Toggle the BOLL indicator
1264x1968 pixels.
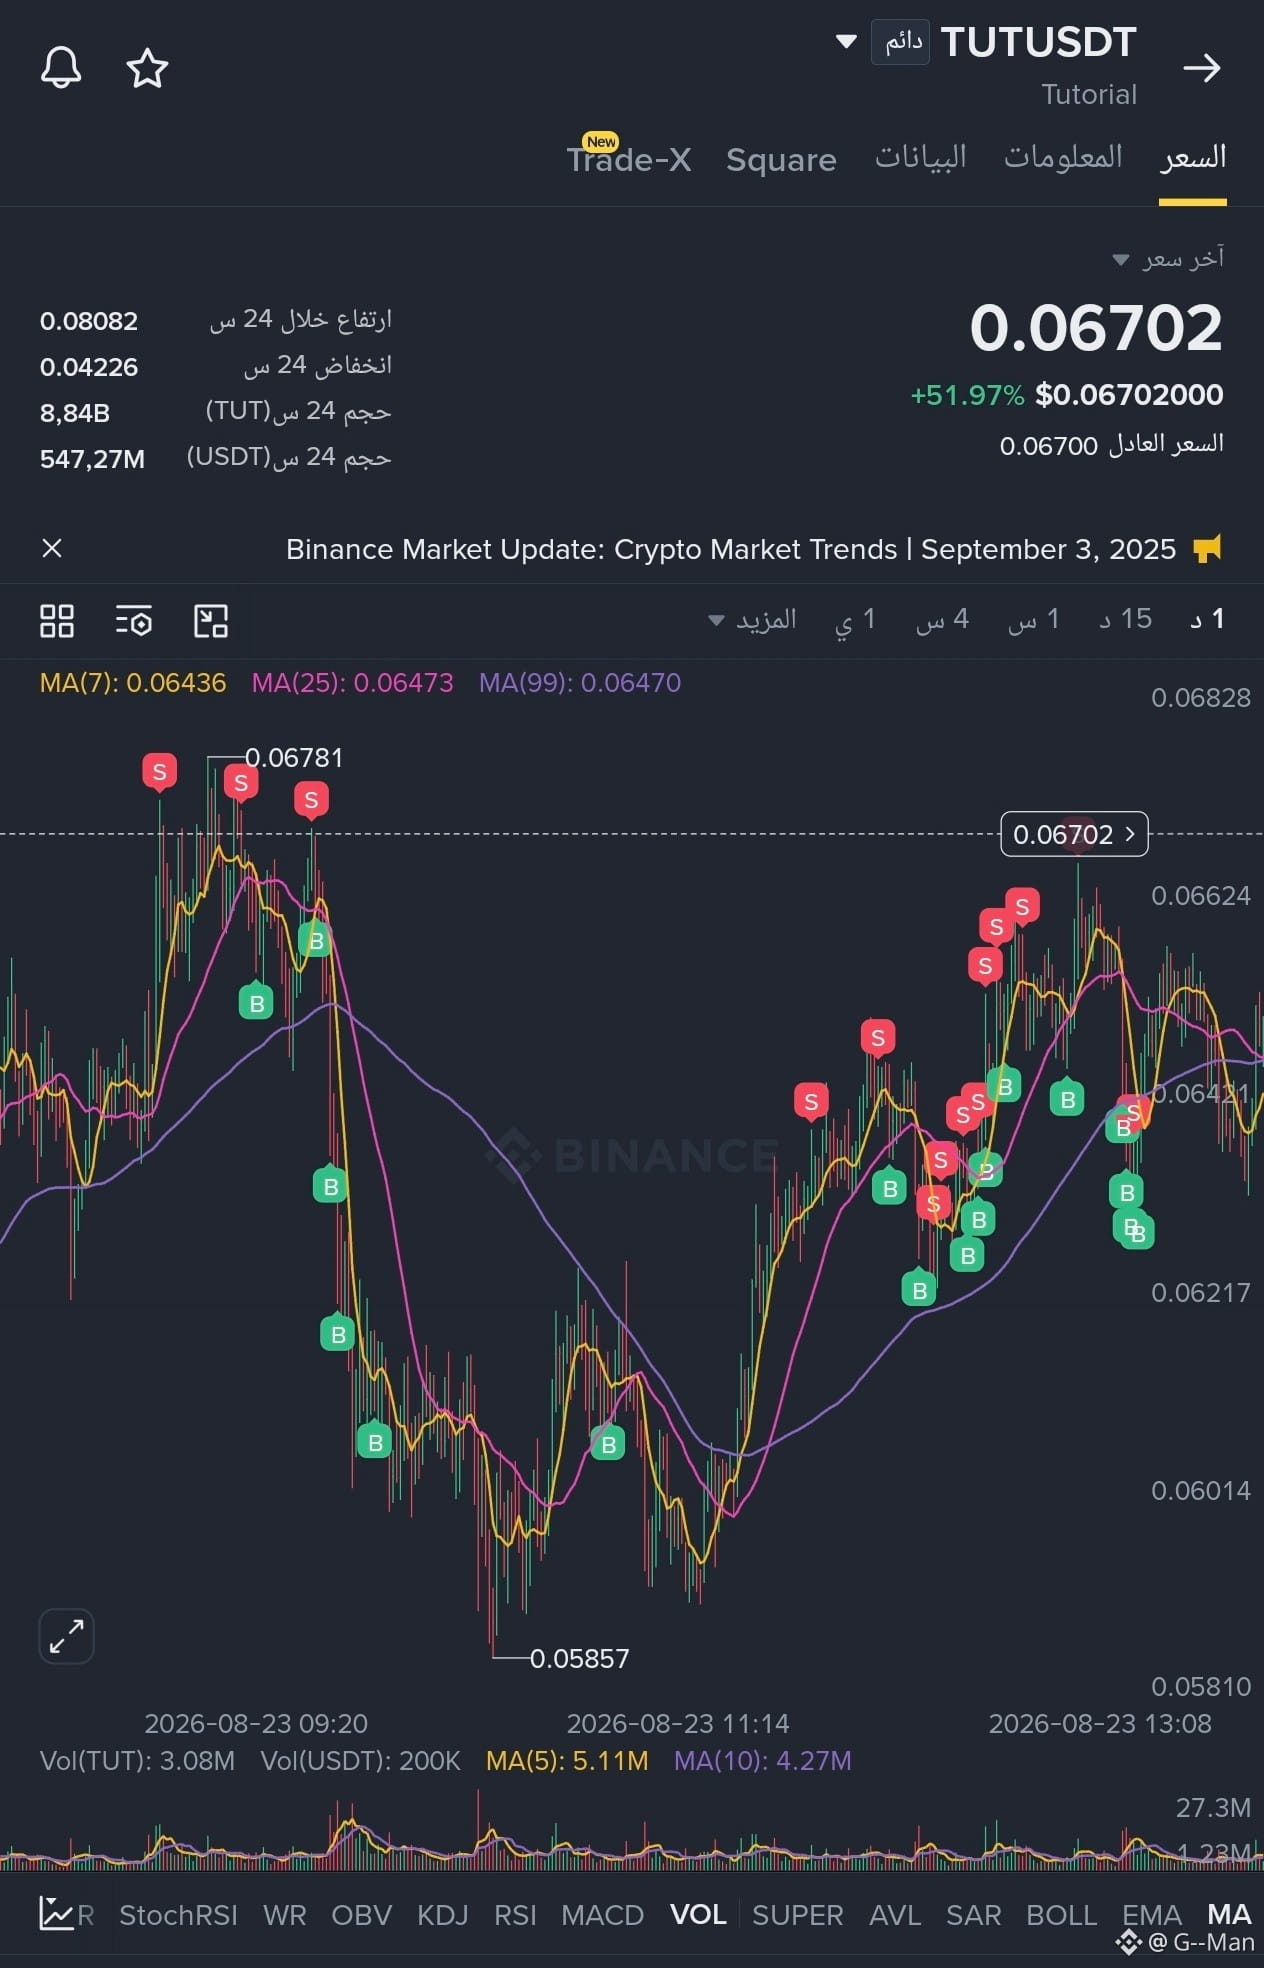coord(1062,1914)
